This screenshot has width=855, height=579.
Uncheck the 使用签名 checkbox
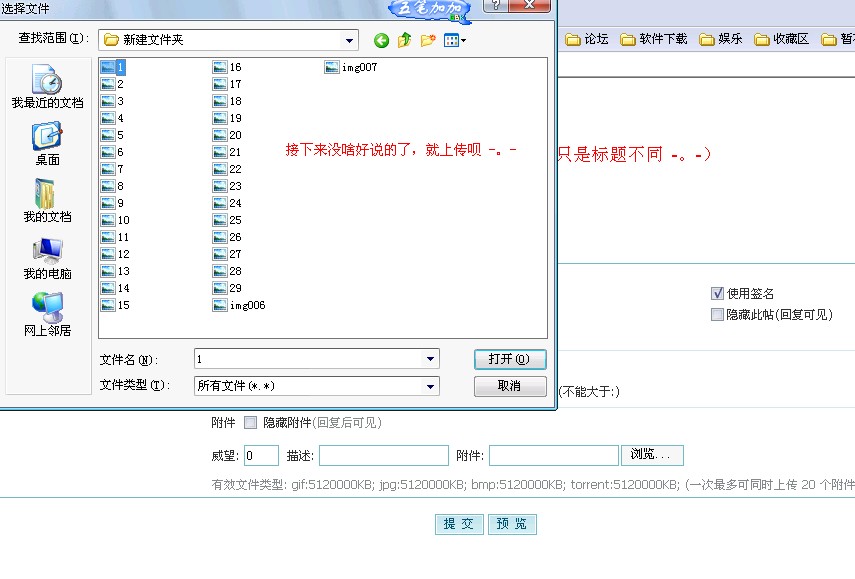pyautogui.click(x=717, y=294)
